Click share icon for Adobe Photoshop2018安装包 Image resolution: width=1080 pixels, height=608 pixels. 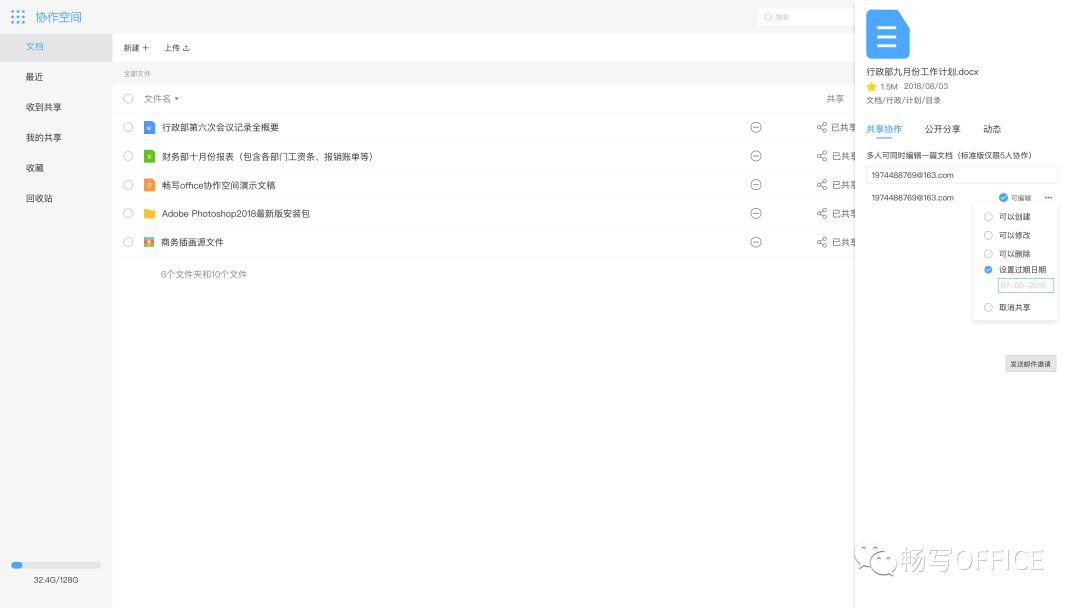(x=822, y=213)
